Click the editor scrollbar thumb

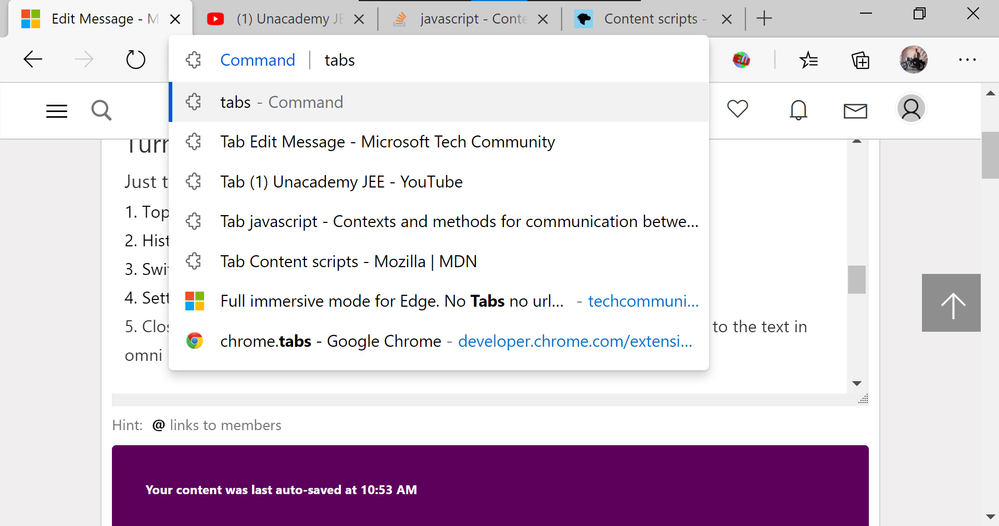tap(857, 280)
